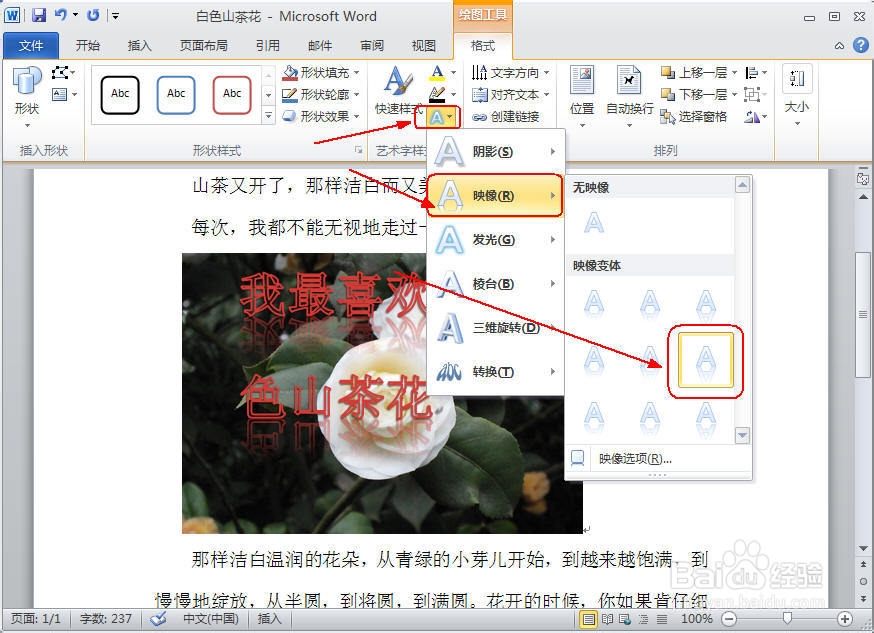Switch to the View (视图) tab
This screenshot has width=874, height=633.
click(424, 46)
